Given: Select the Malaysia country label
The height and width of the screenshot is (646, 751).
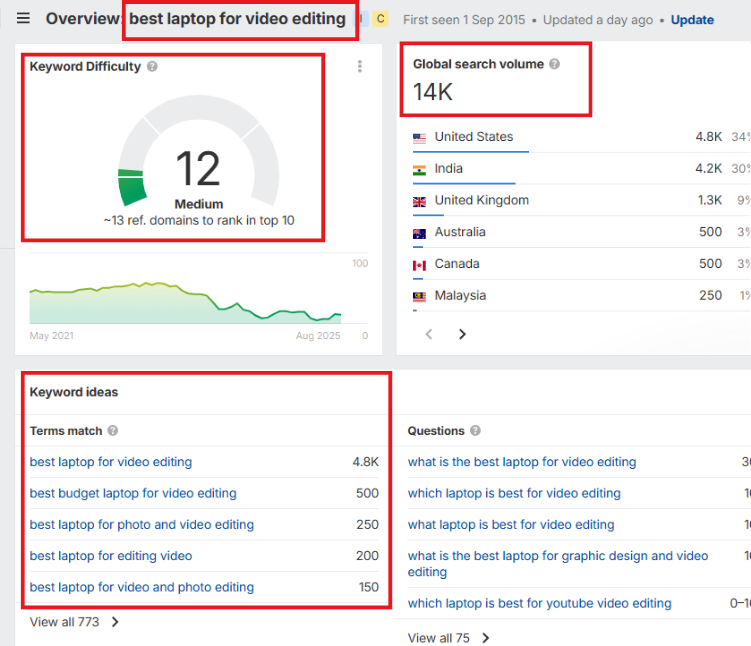Looking at the screenshot, I should (x=460, y=295).
